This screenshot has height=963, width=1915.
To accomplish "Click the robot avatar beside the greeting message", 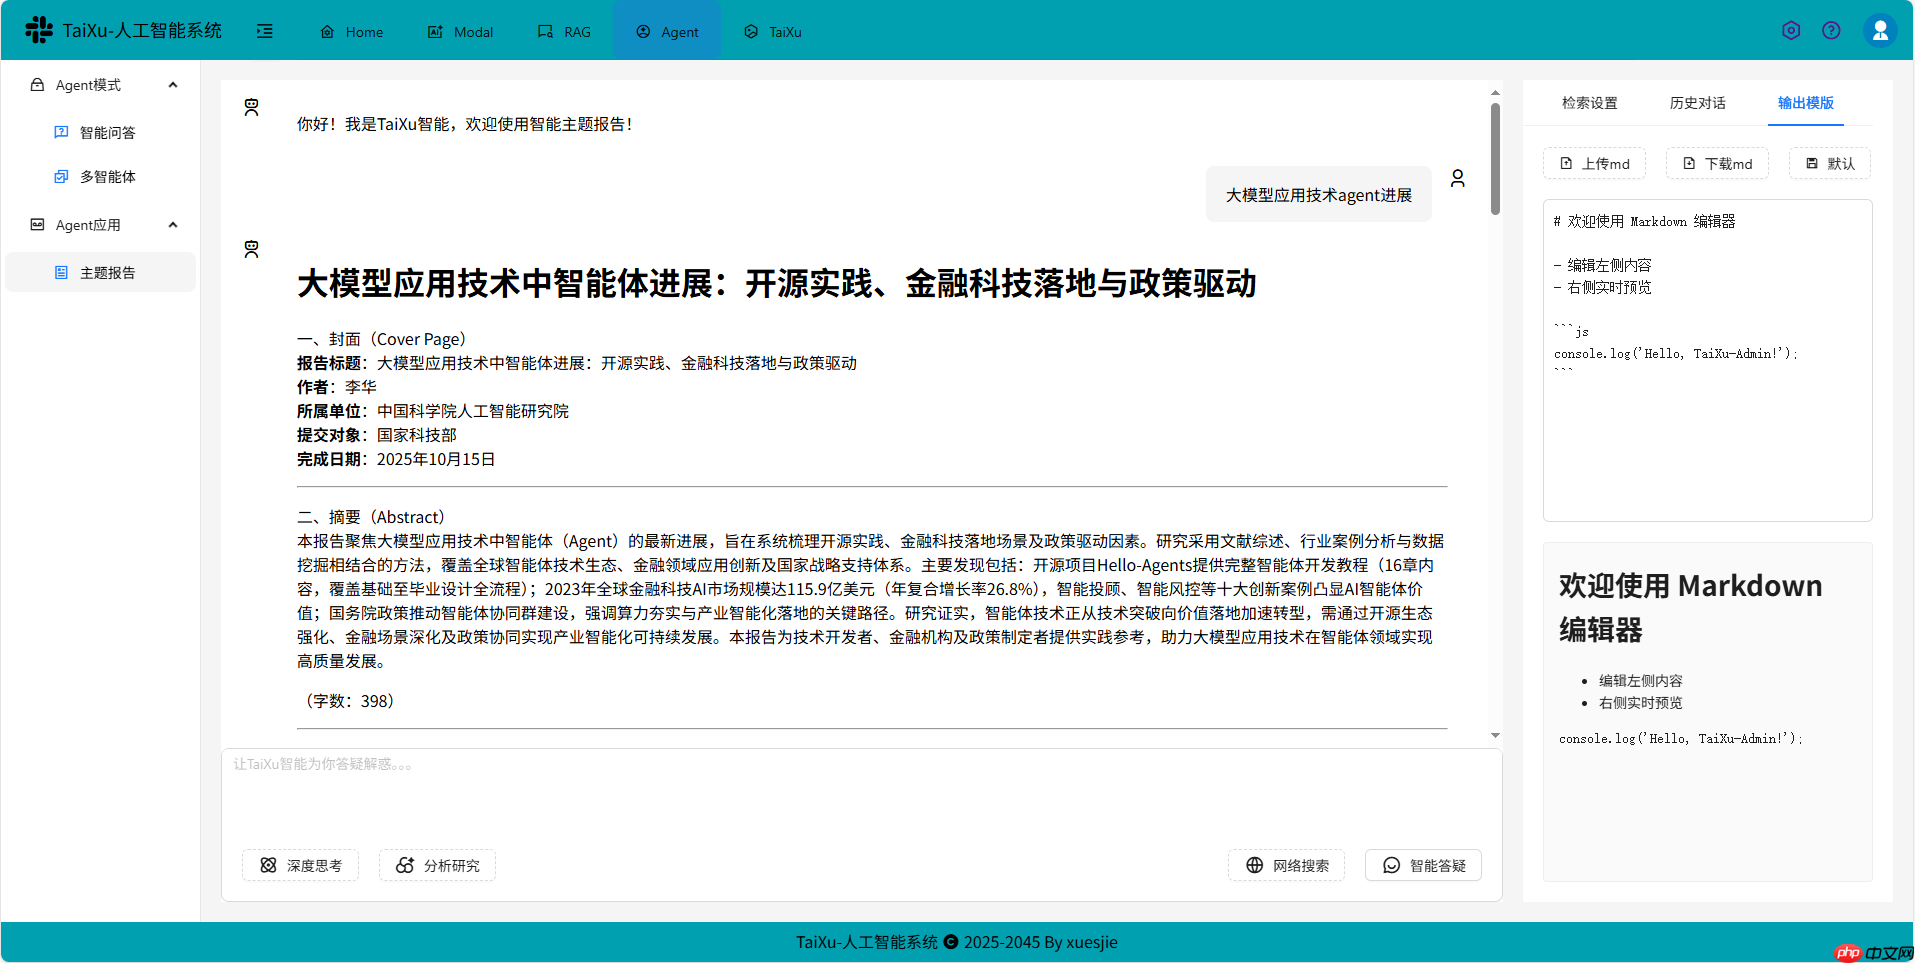I will (251, 106).
